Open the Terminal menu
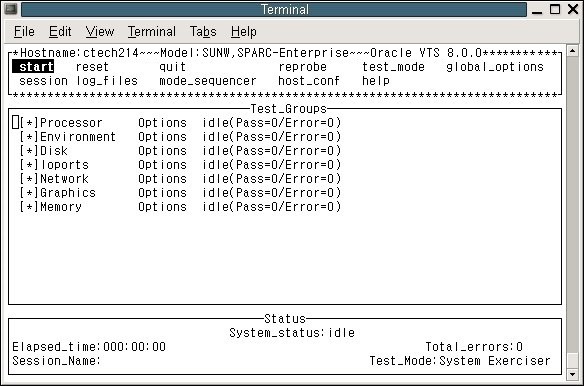This screenshot has height=386, width=584. [152, 32]
